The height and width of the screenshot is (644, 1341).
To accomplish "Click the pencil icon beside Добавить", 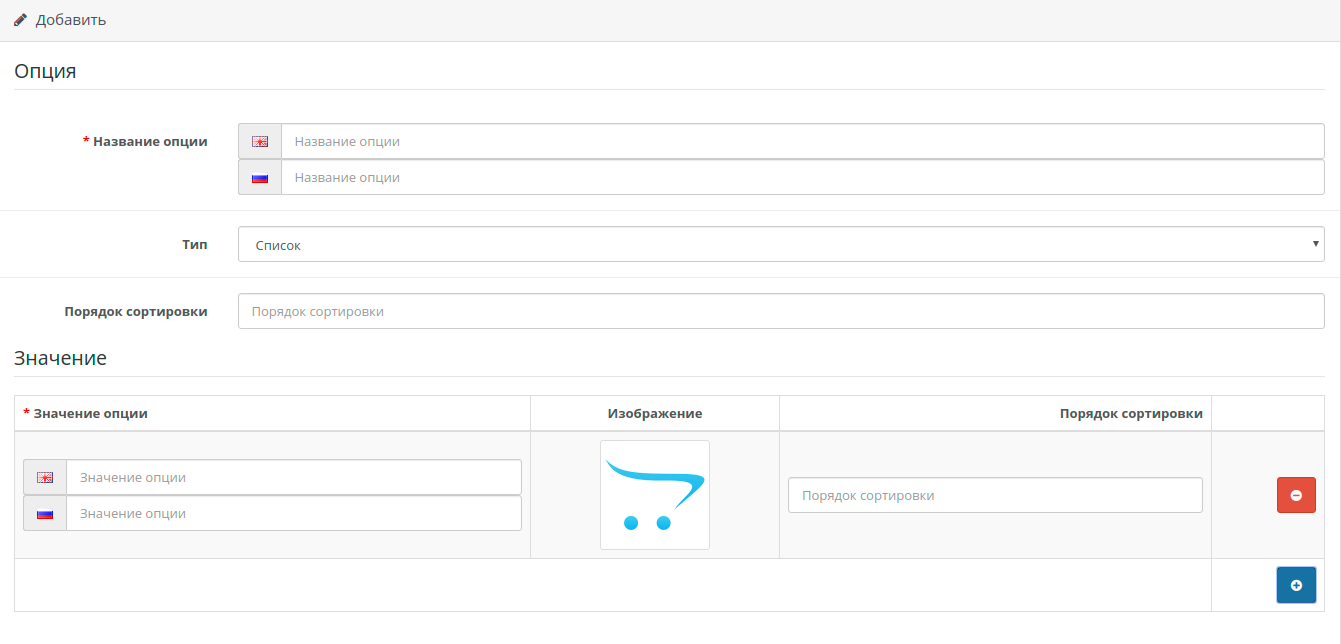I will point(20,20).
